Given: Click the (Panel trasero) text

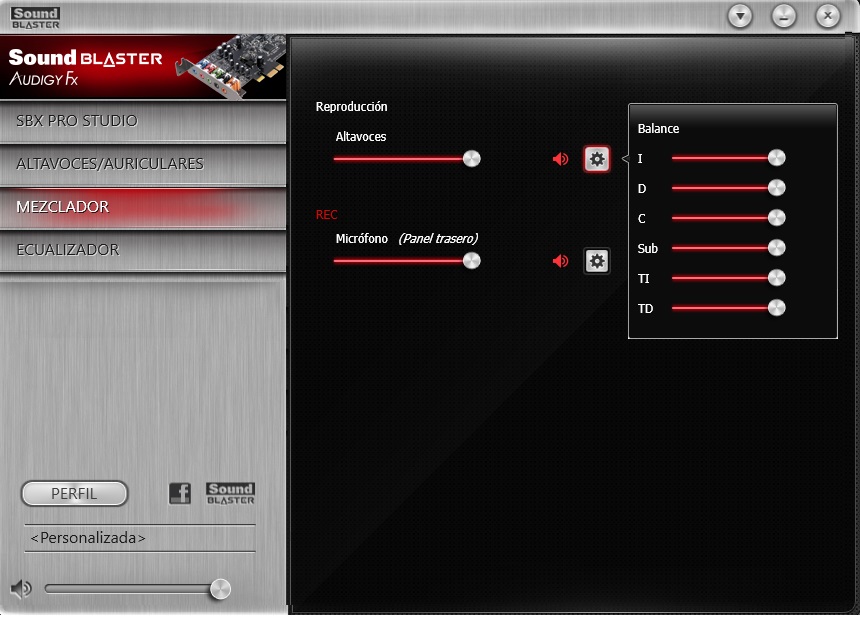Looking at the screenshot, I should (438, 239).
